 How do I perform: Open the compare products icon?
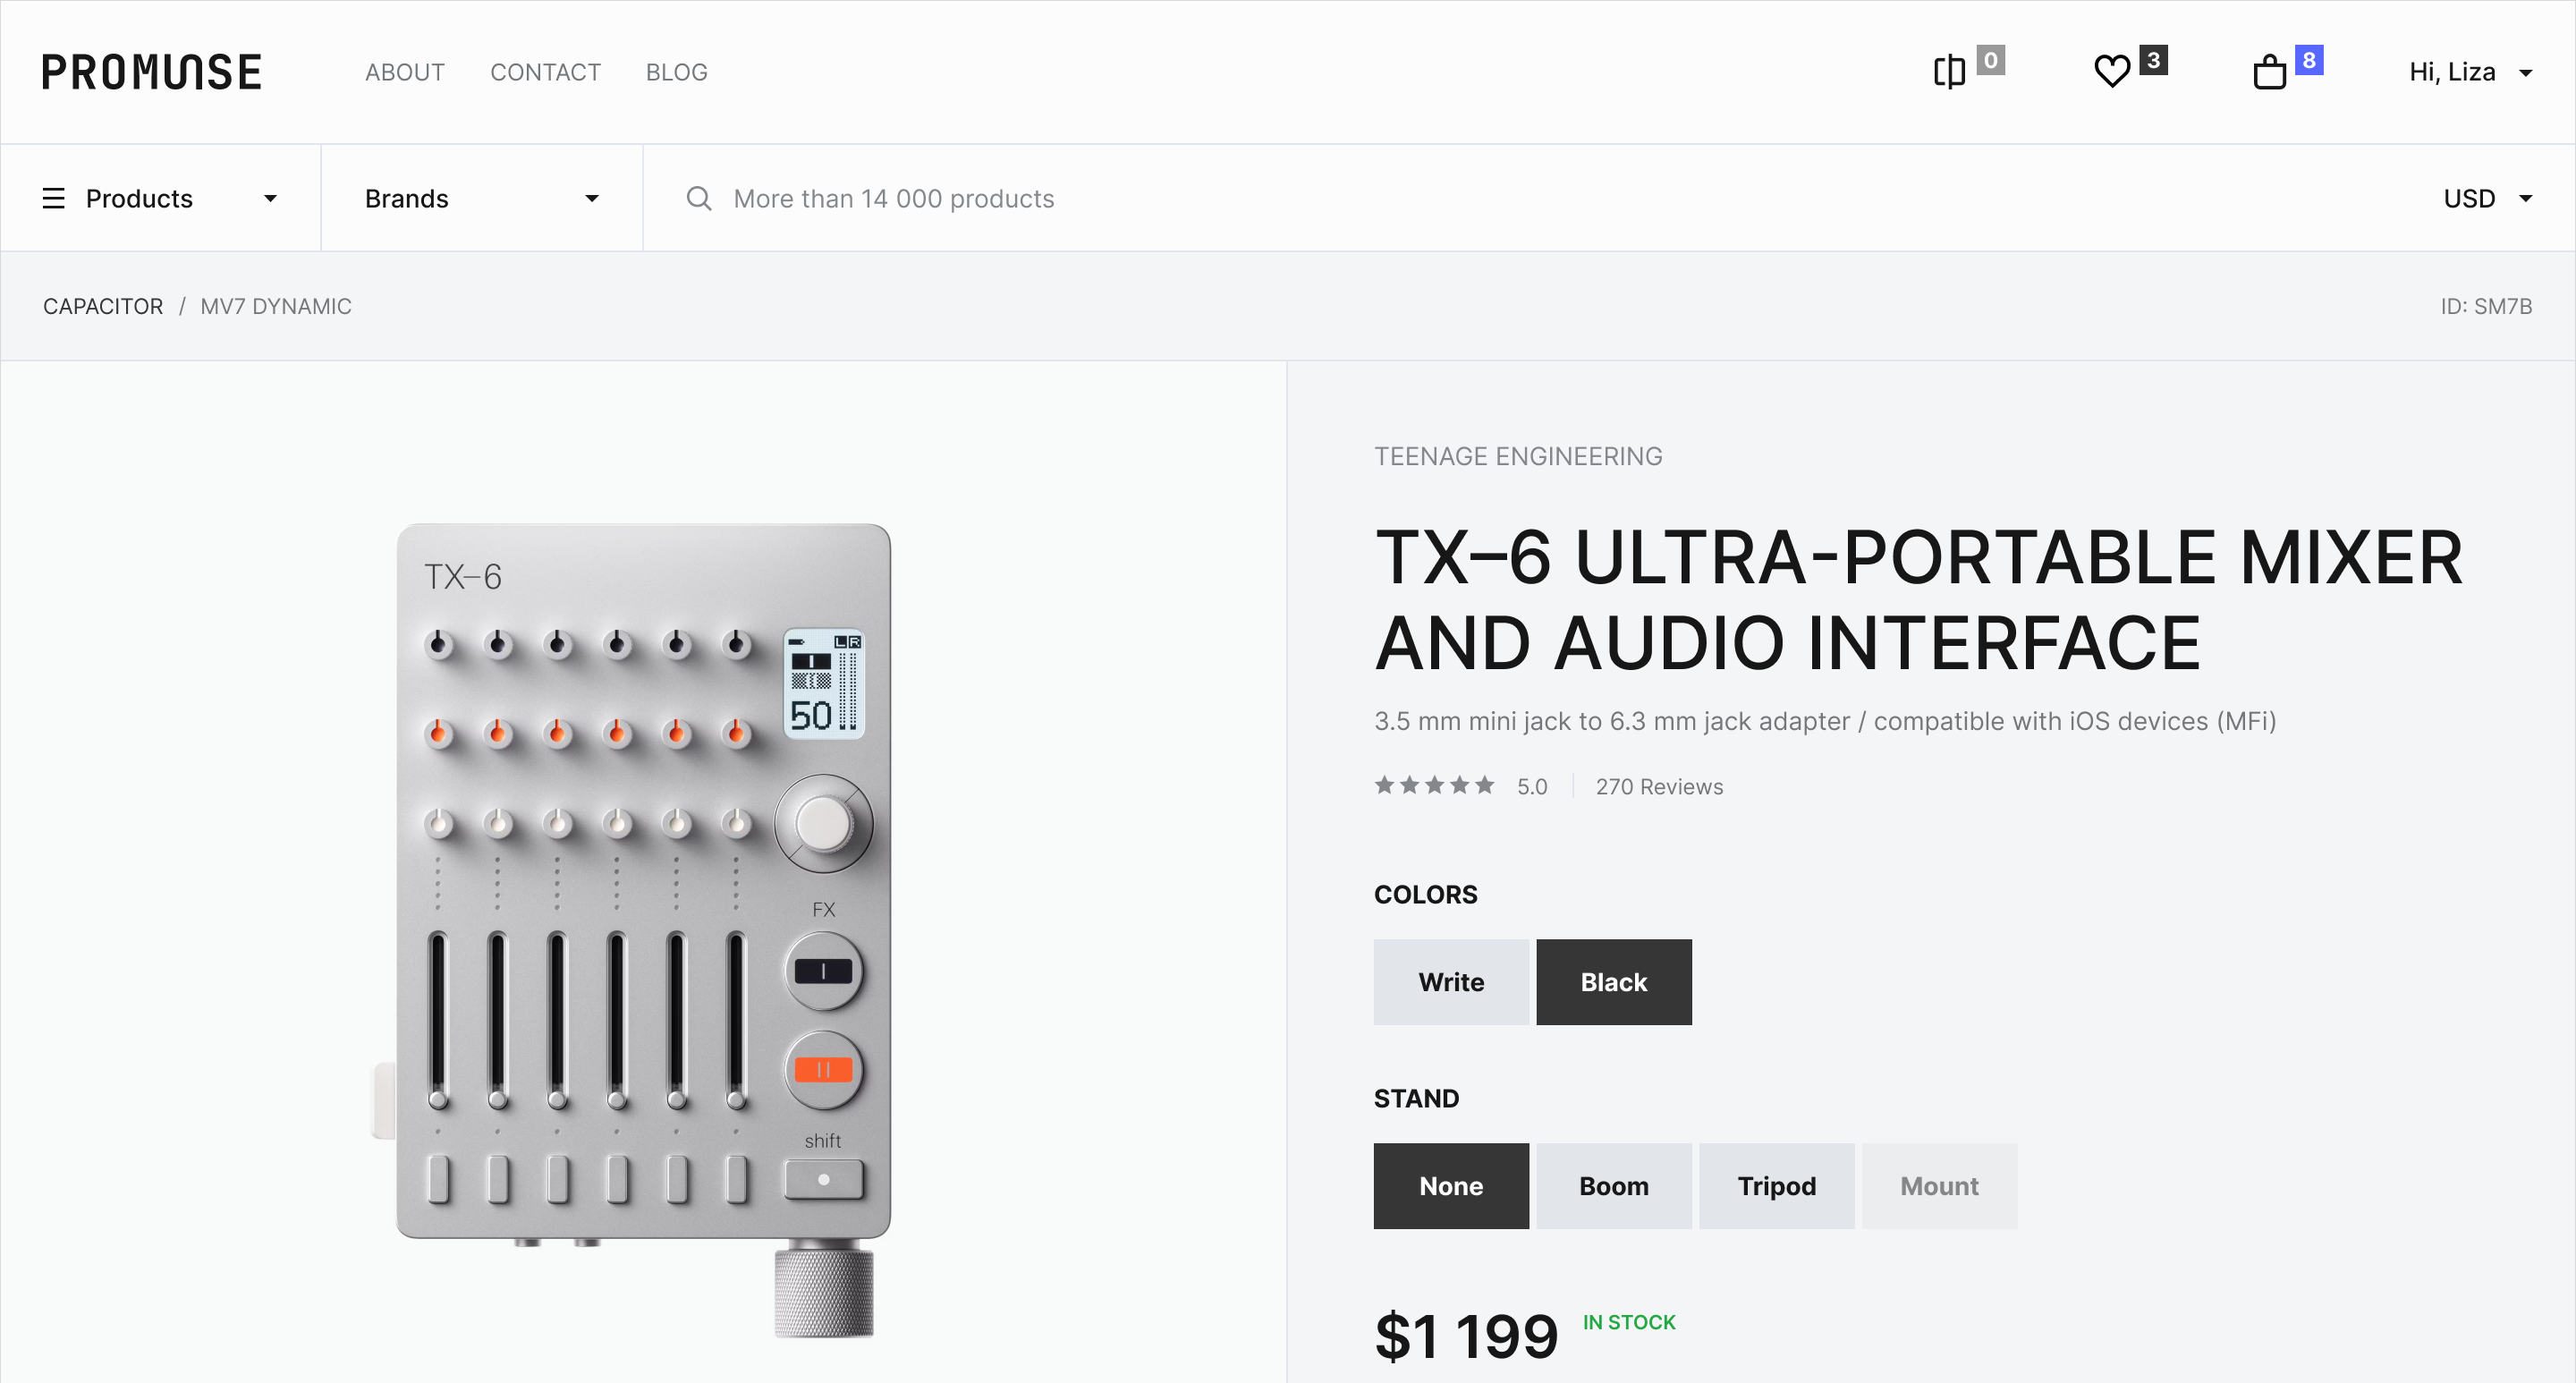(1949, 72)
